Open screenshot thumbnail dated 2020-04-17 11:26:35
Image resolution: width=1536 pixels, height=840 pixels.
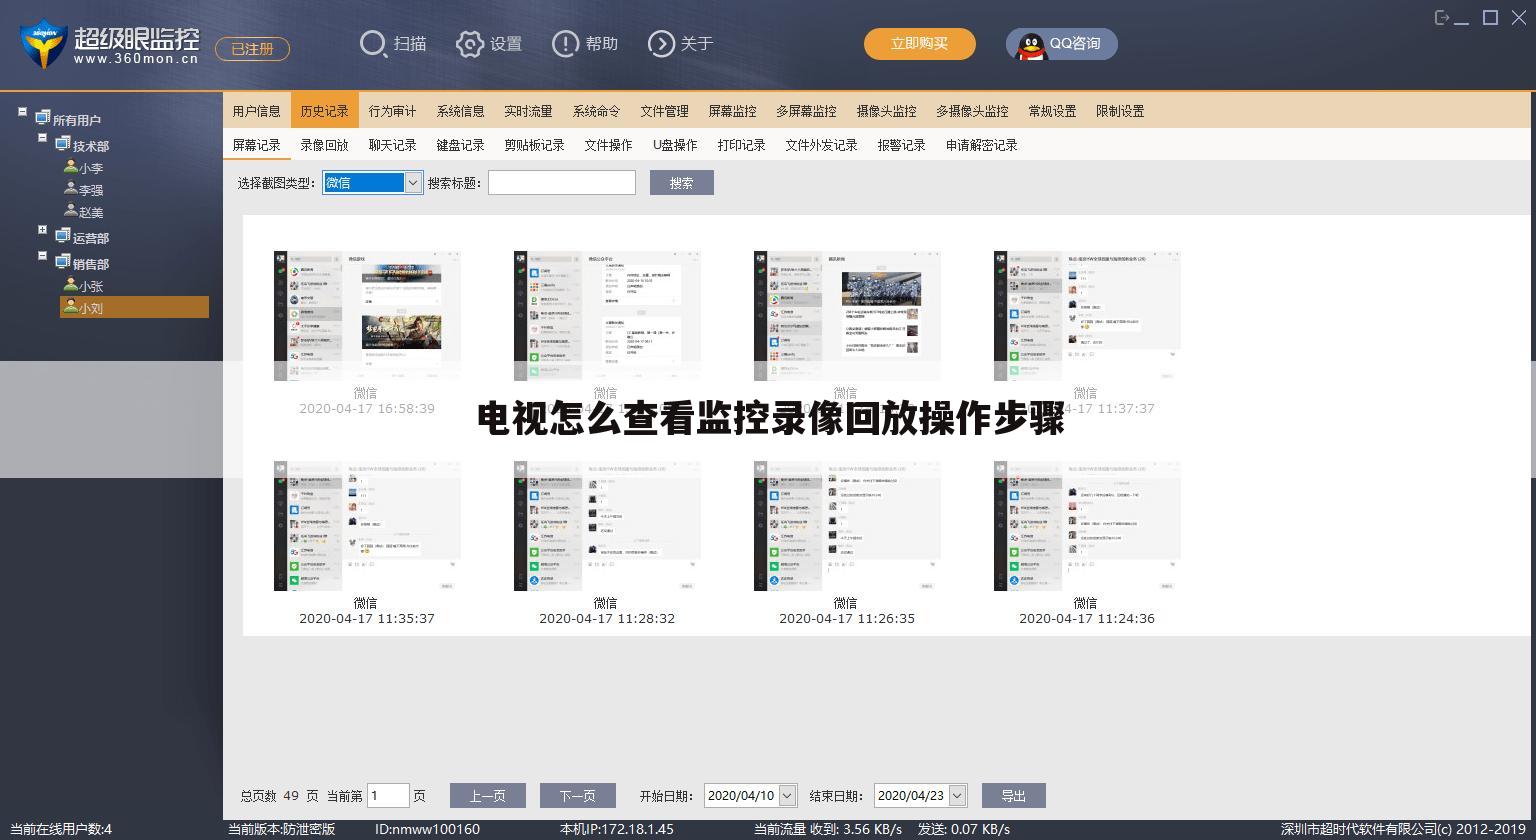tap(847, 526)
